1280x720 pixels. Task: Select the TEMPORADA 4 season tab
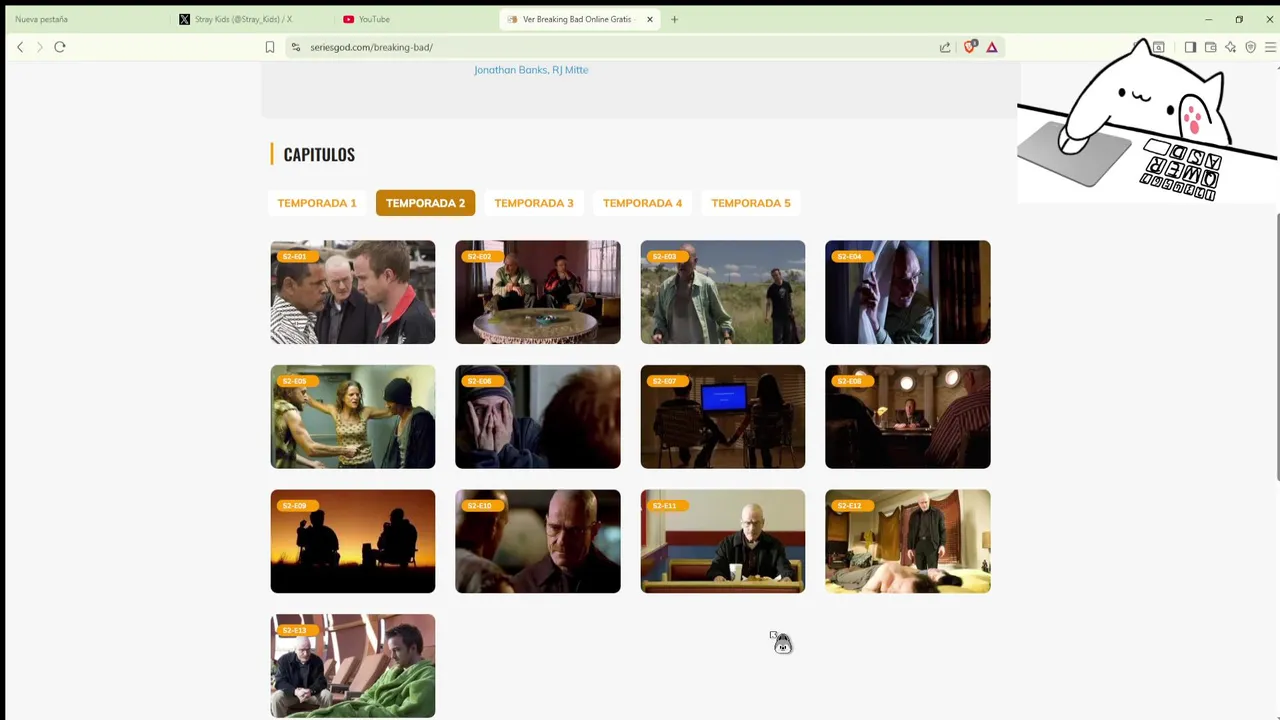[x=642, y=203]
